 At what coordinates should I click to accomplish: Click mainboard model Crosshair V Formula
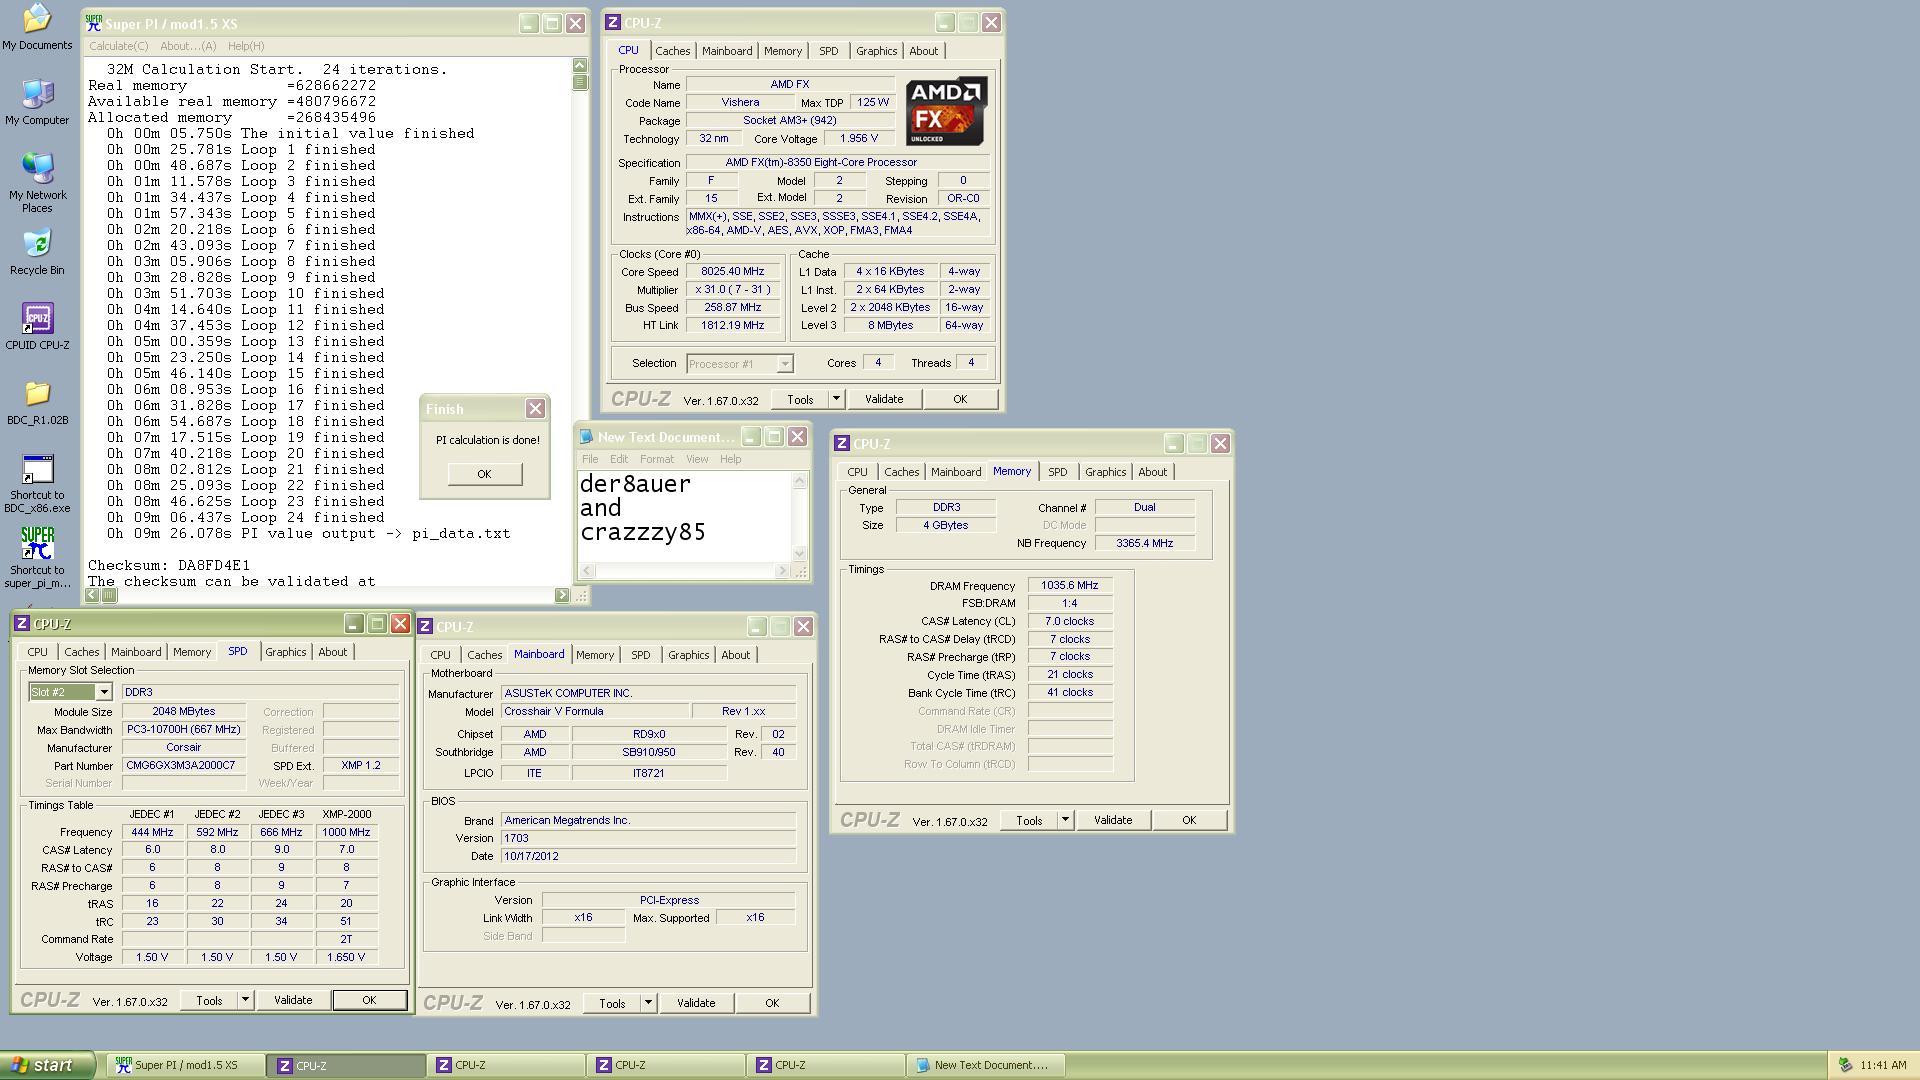[x=595, y=712]
